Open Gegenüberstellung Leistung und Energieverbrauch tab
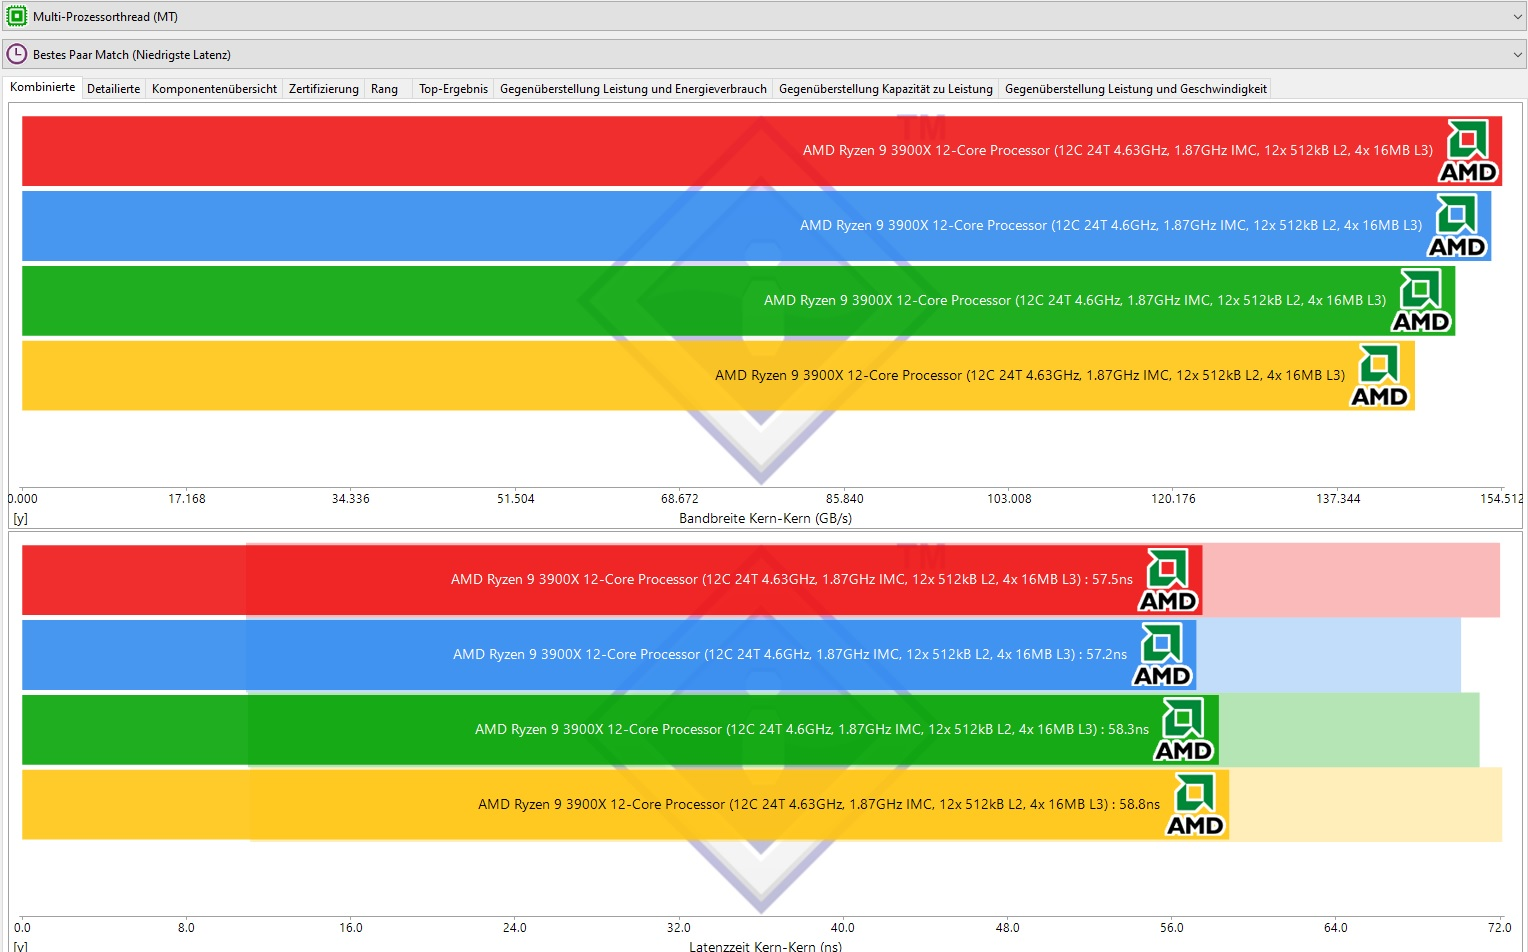1528x952 pixels. [633, 89]
